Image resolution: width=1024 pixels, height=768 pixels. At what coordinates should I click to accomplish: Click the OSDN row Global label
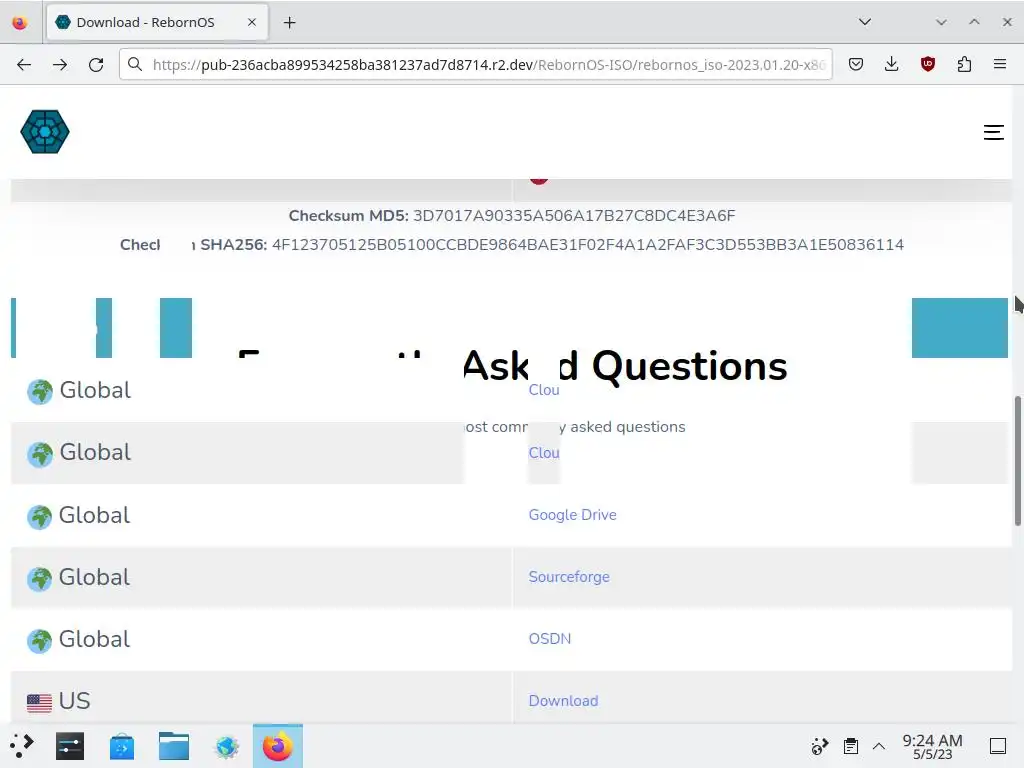click(95, 639)
